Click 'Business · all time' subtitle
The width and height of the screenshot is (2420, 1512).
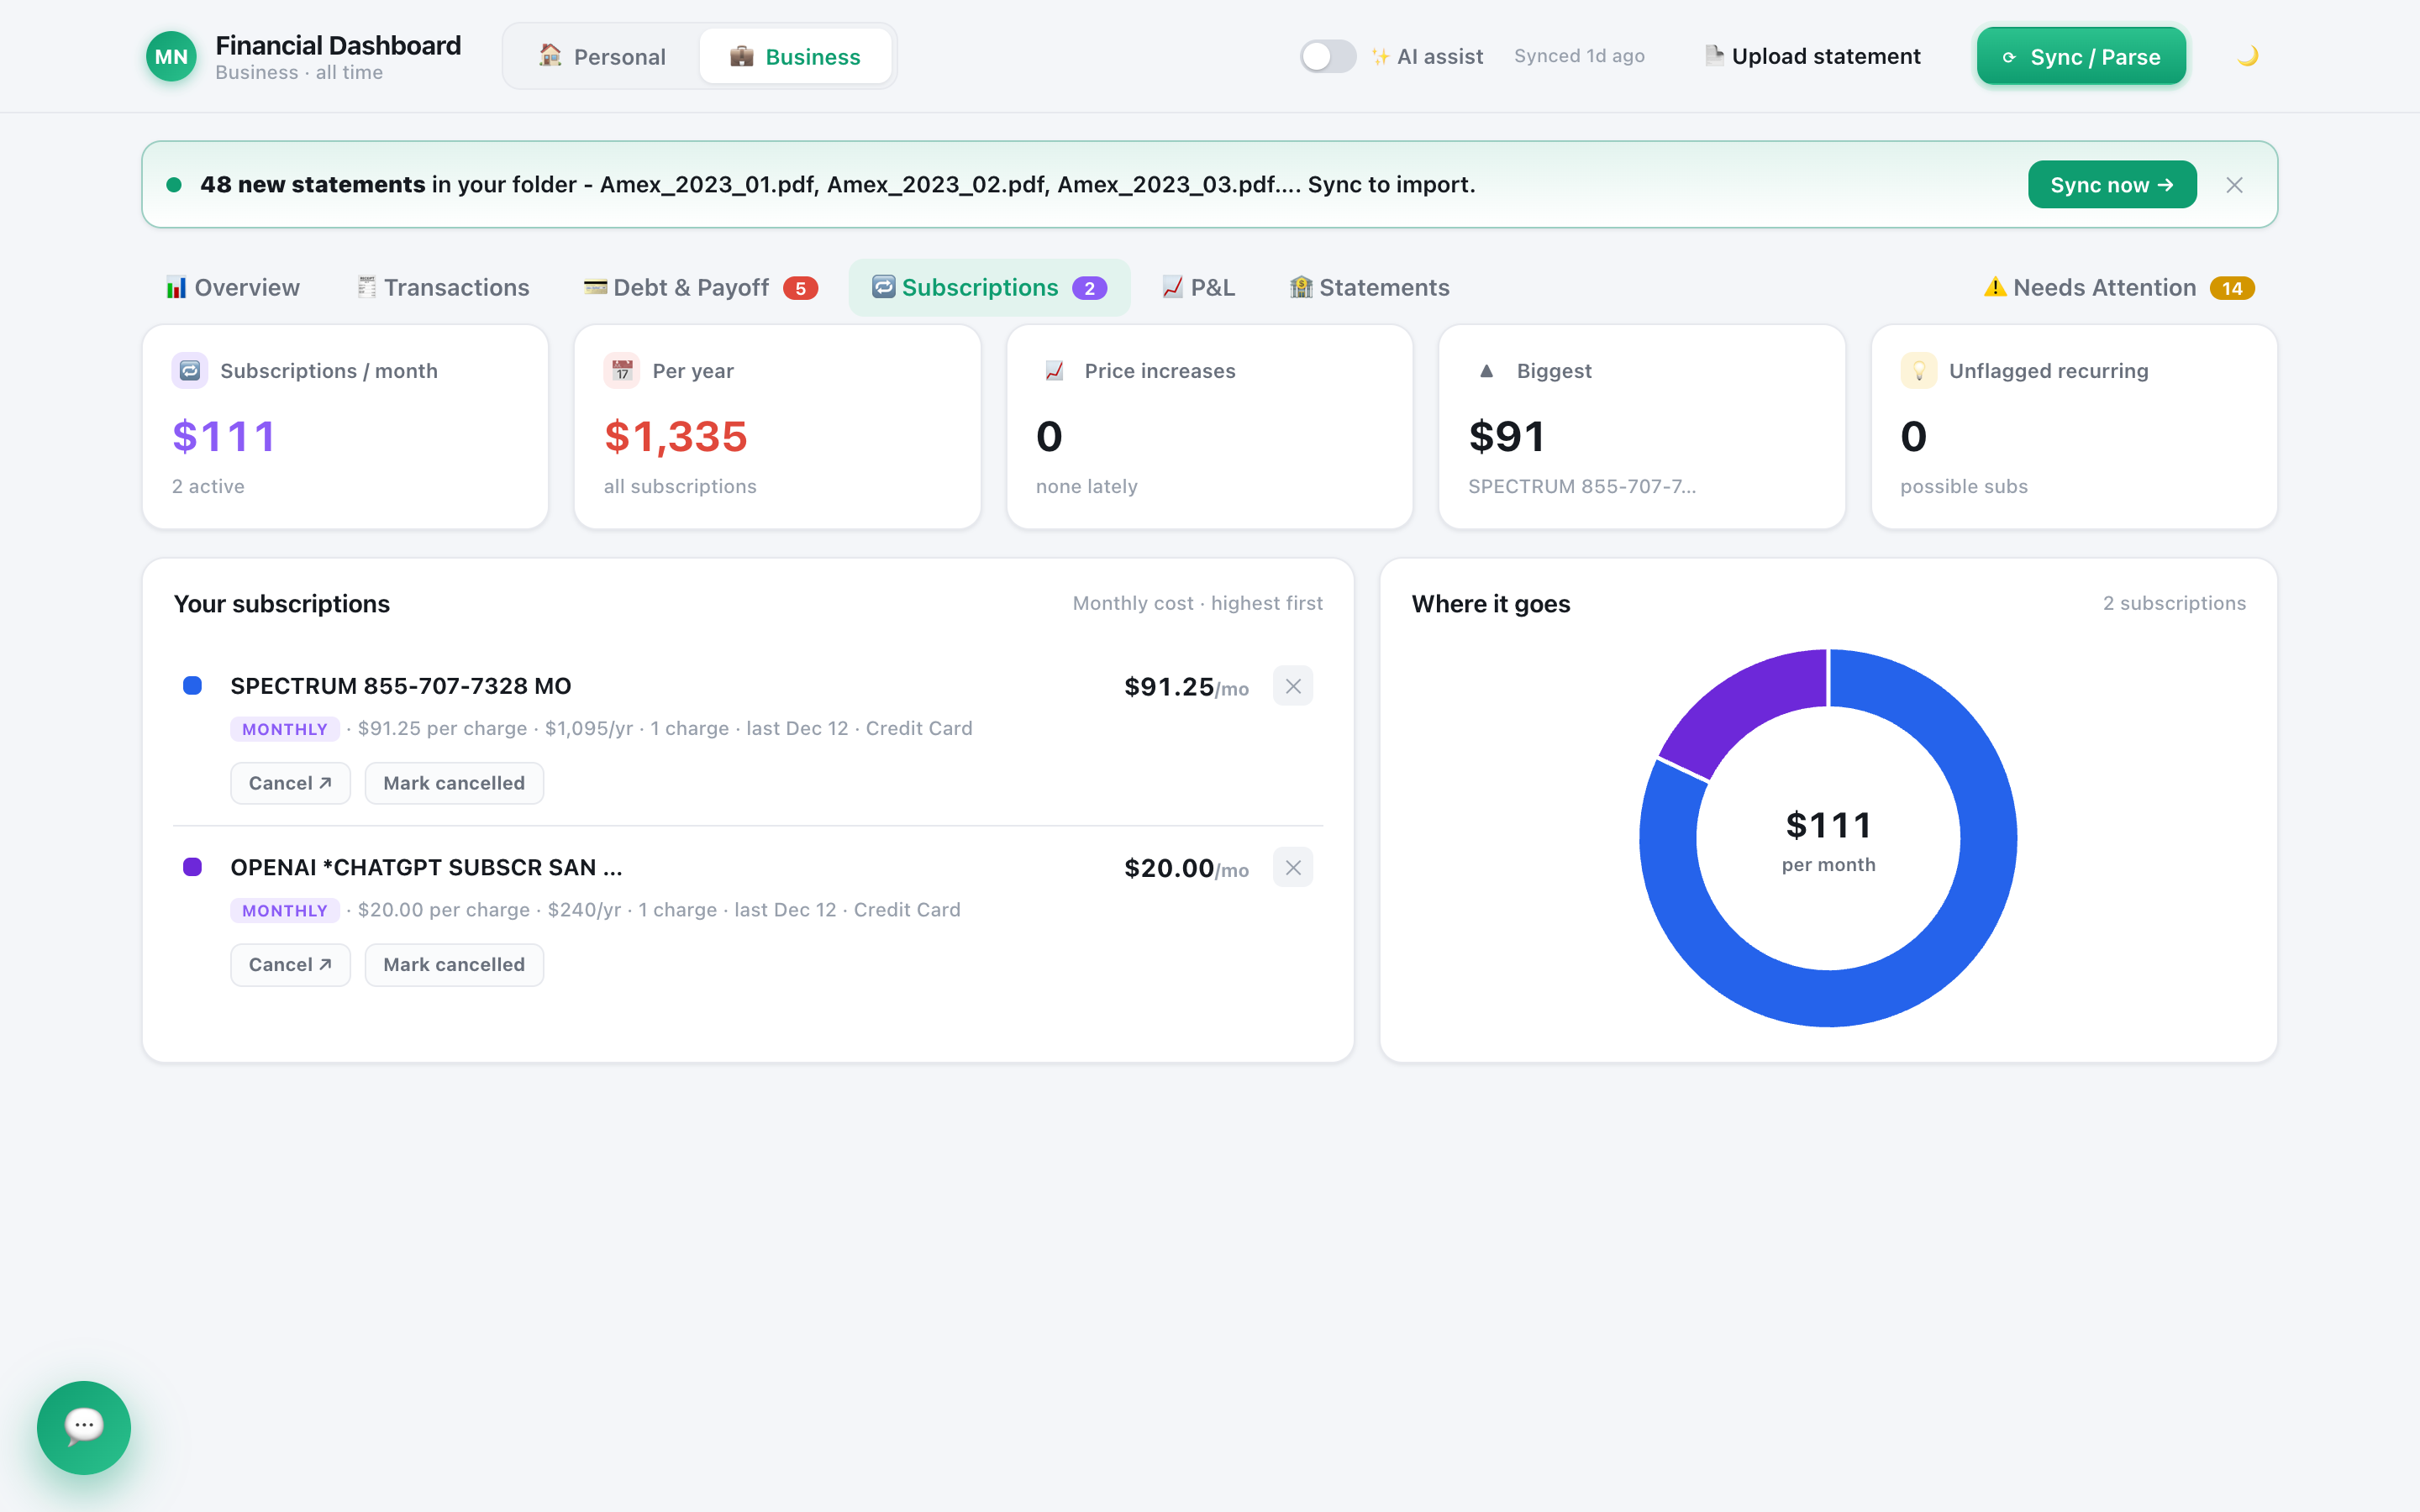coord(299,72)
